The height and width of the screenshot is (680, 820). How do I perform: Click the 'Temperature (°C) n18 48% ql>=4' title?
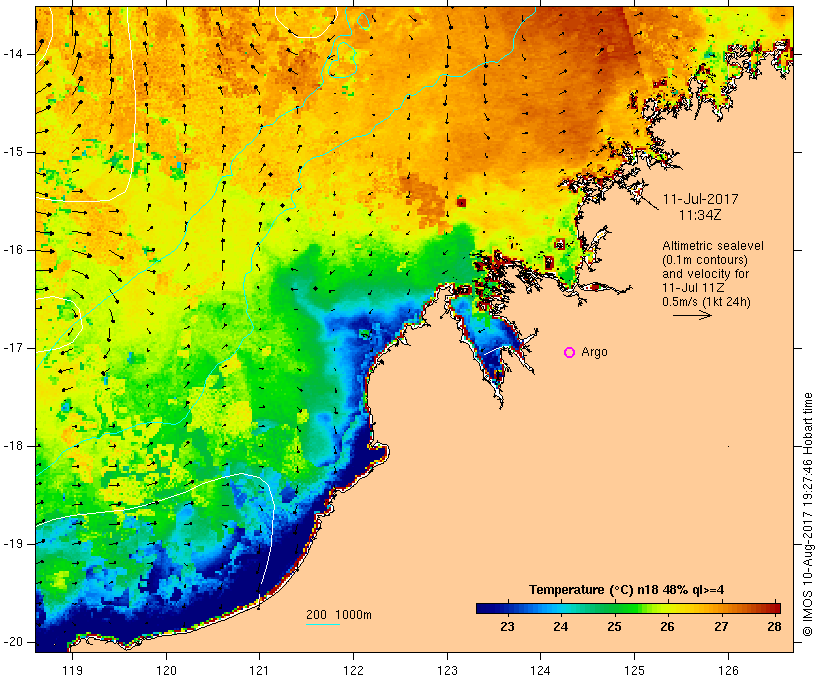pos(627,590)
